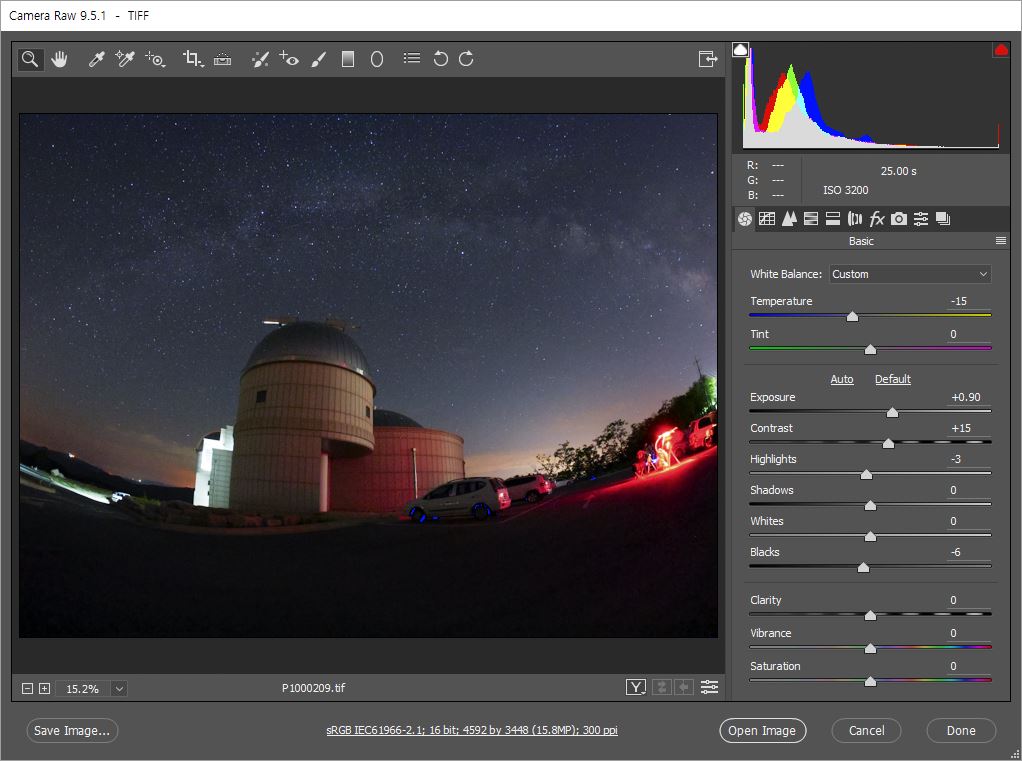1022x761 pixels.
Task: Rotate image 90 degrees clockwise
Action: [466, 59]
